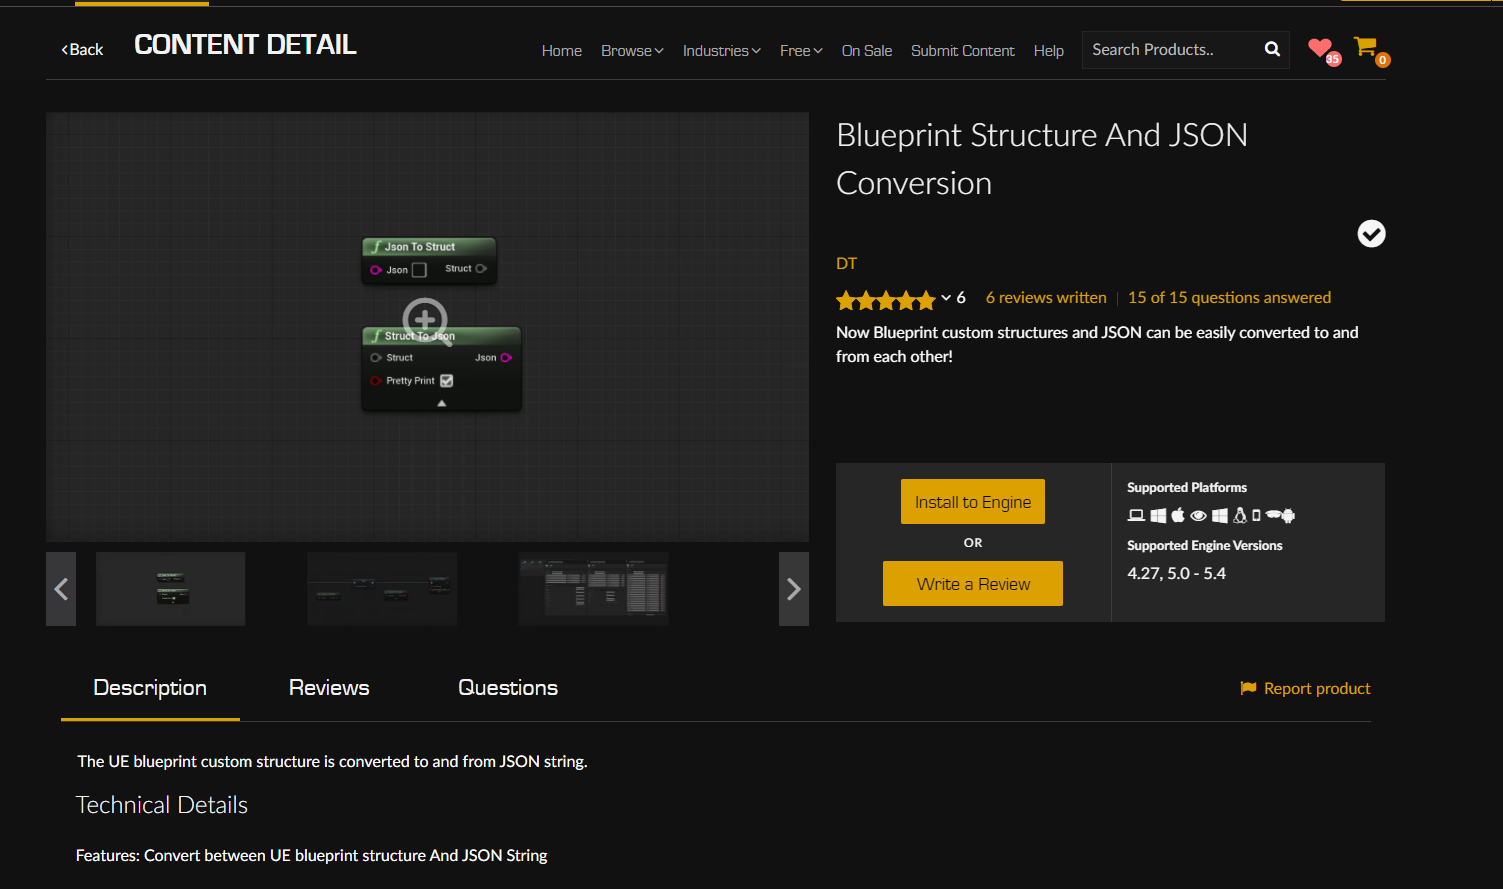Click the CONTENT DETAIL heading
The width and height of the screenshot is (1503, 889).
coord(245,45)
